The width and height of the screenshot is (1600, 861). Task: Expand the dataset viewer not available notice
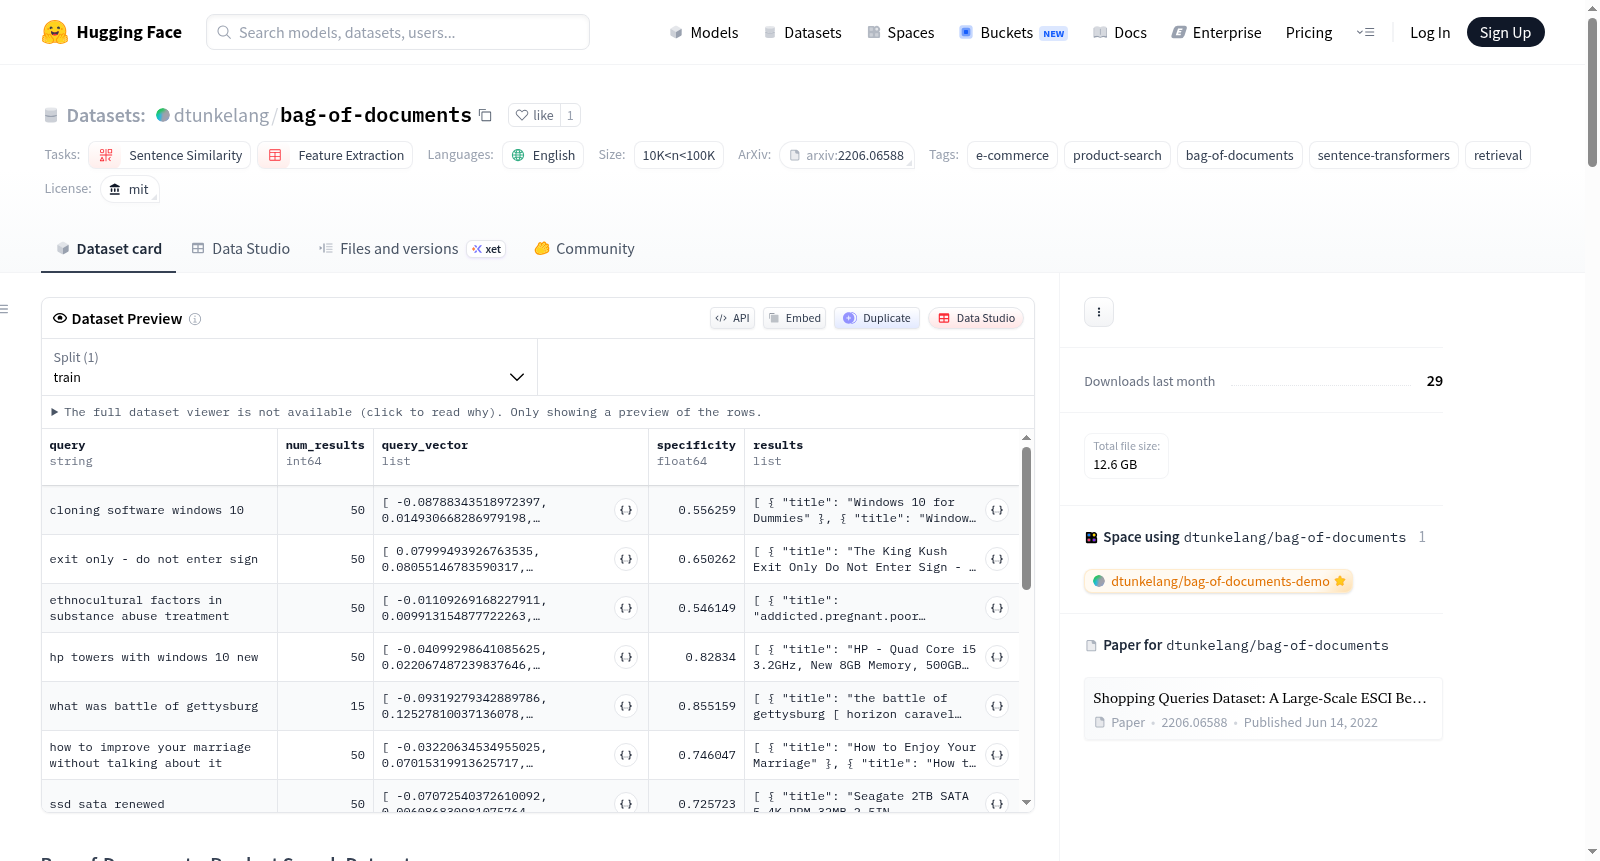tap(406, 412)
